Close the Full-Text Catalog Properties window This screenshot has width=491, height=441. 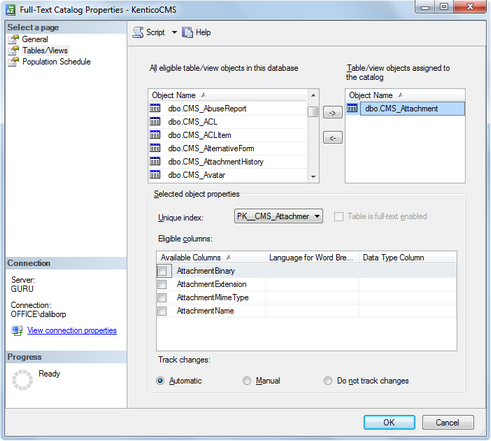[470, 7]
